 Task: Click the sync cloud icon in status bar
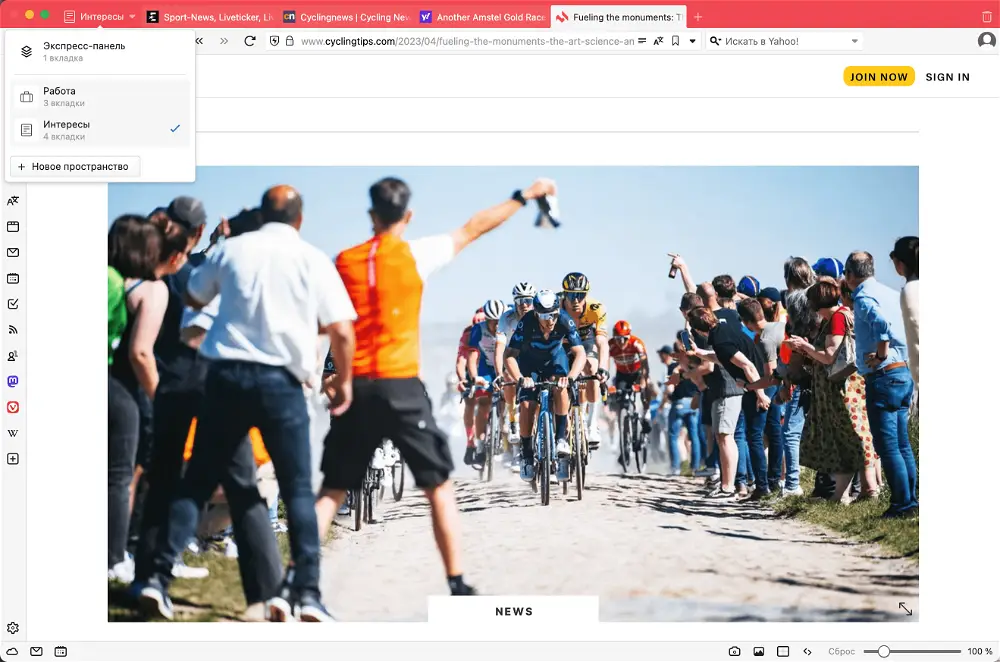click(x=12, y=651)
